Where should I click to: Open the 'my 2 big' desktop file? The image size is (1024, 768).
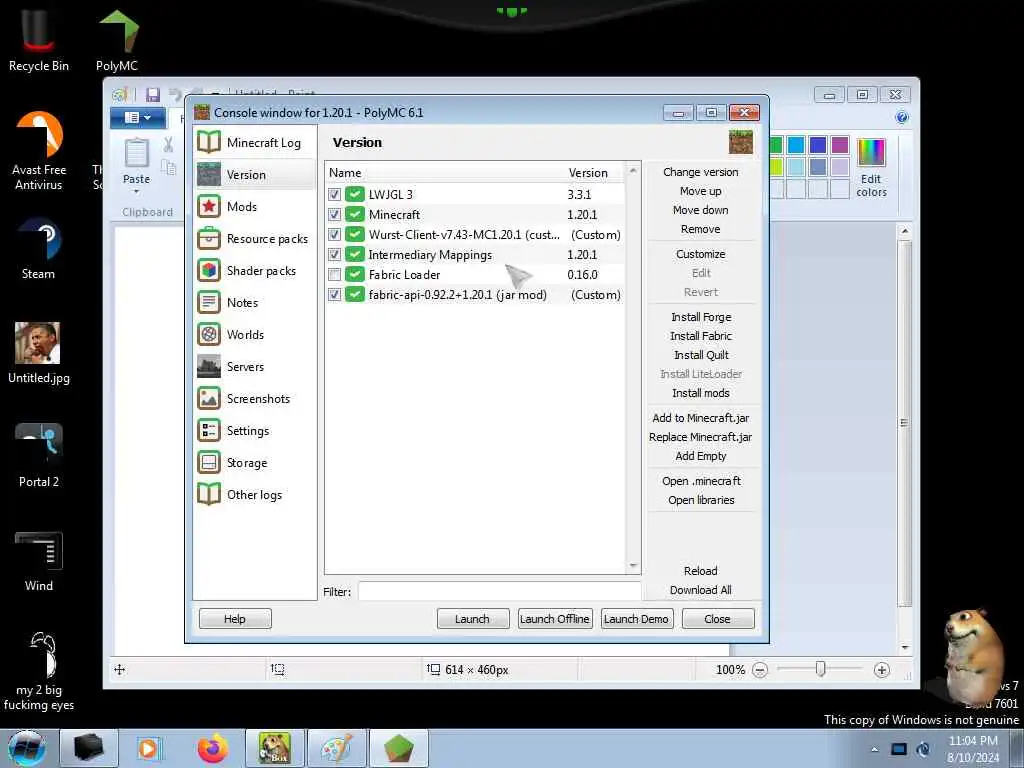coord(39,671)
